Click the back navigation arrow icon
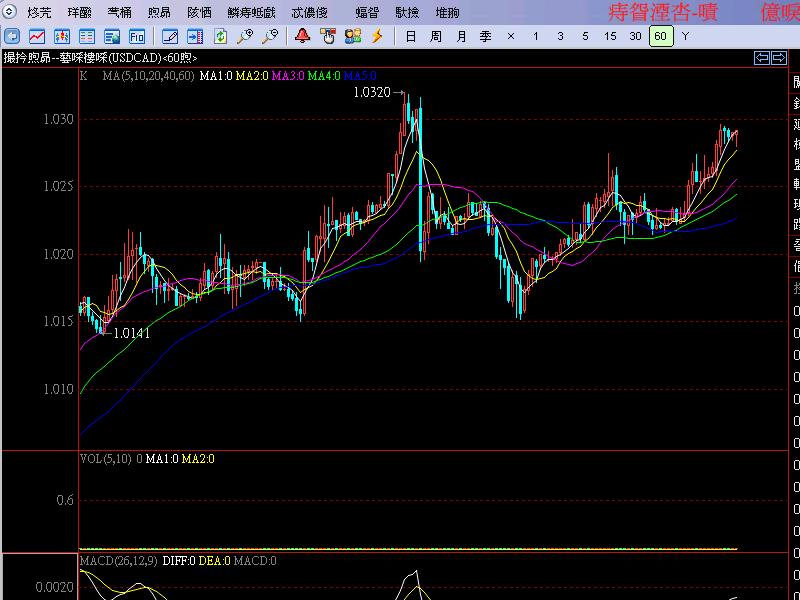This screenshot has width=800, height=600. (12, 37)
